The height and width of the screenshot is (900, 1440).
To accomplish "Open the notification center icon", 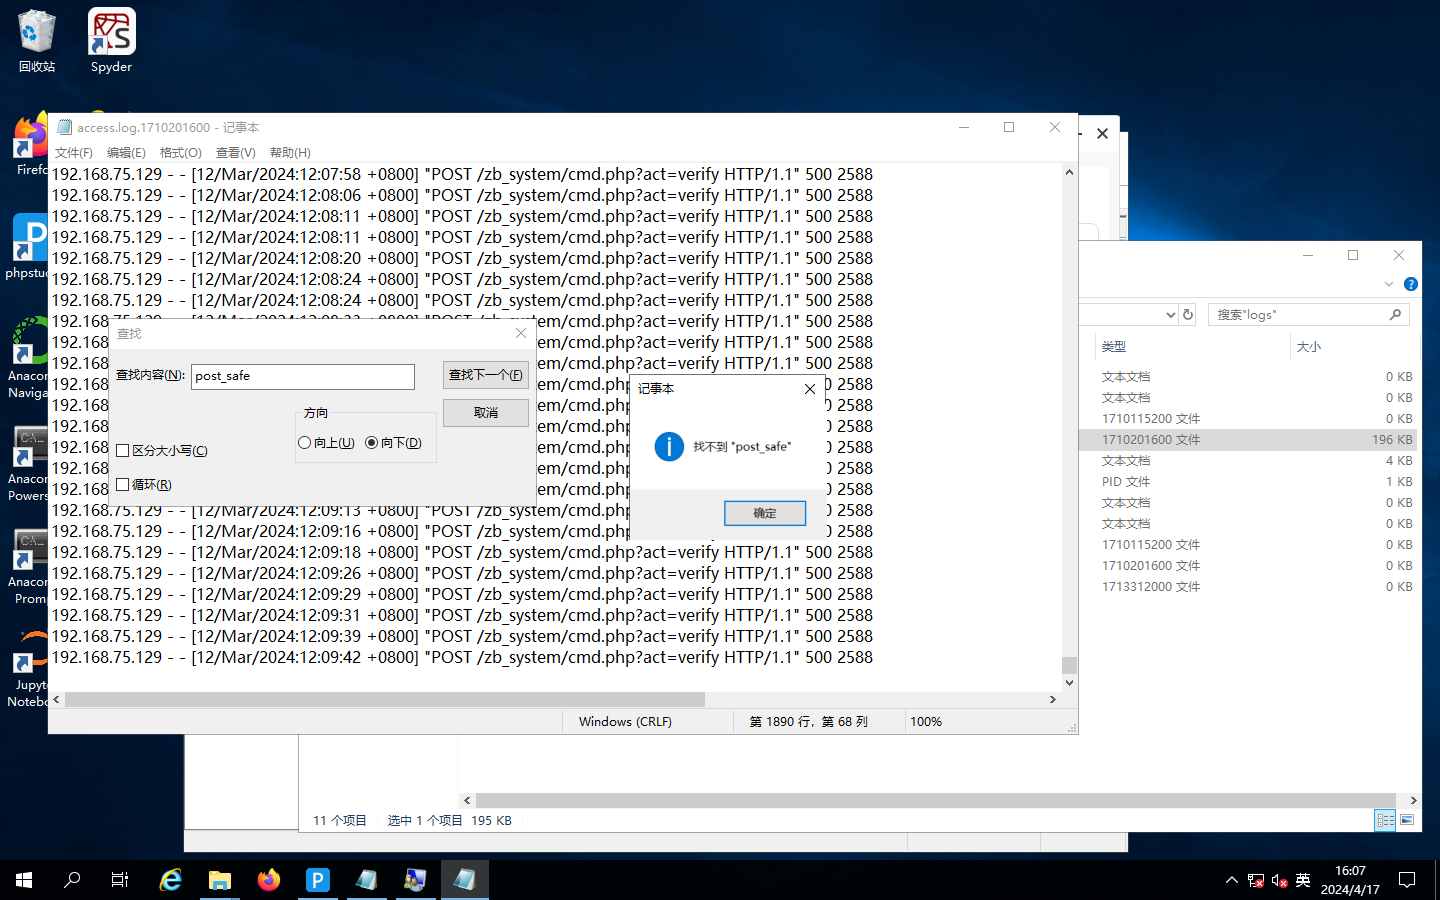I will pos(1407,880).
